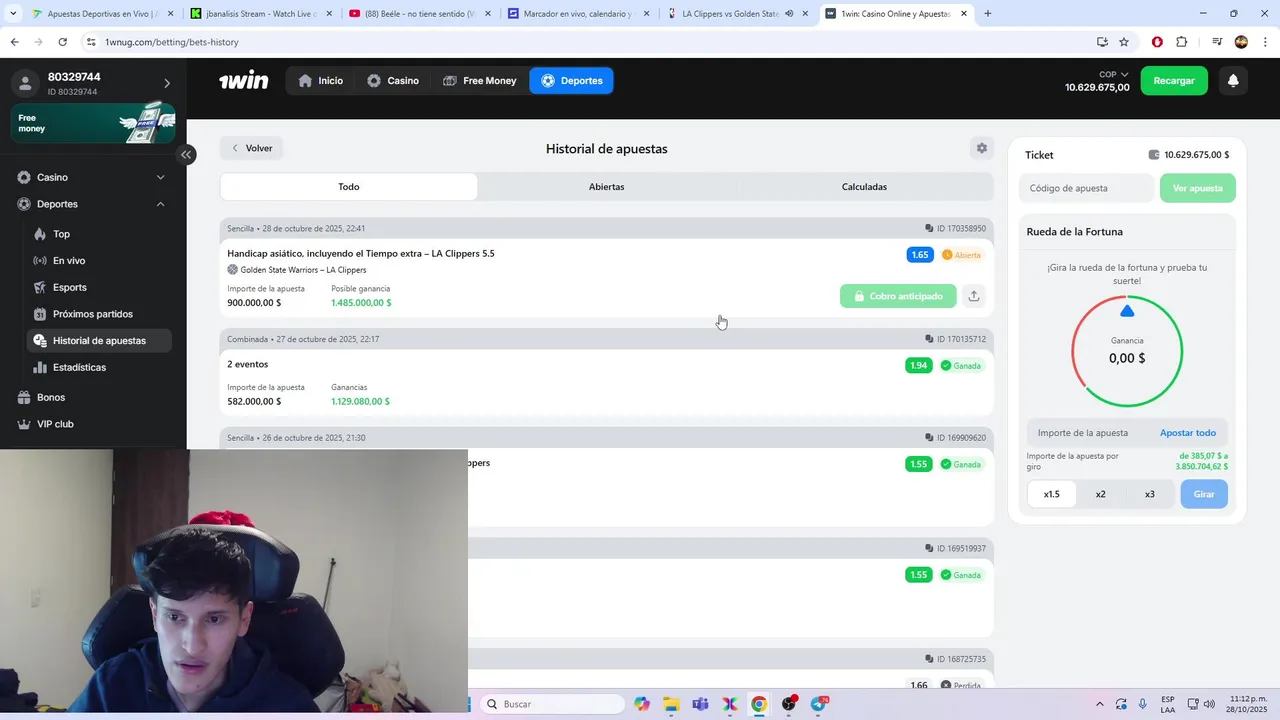Copy bet ID 170358950
The width and height of the screenshot is (1280, 720).
point(930,228)
